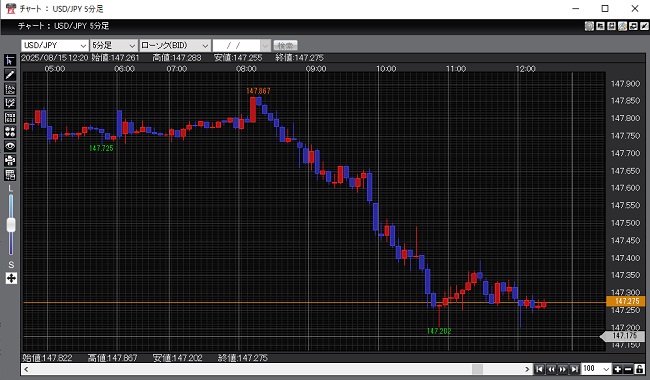This screenshot has height=380, width=650.
Task: Click the 147.500 price axis label
Action: (x=625, y=223)
